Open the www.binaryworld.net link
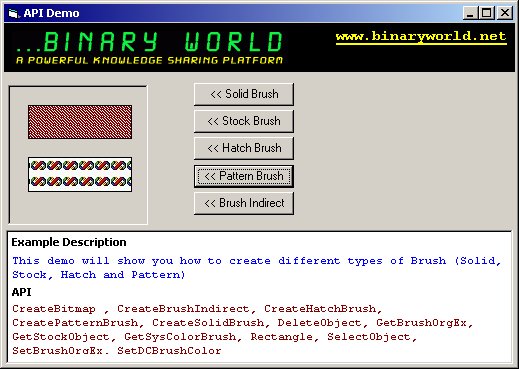 (x=421, y=36)
